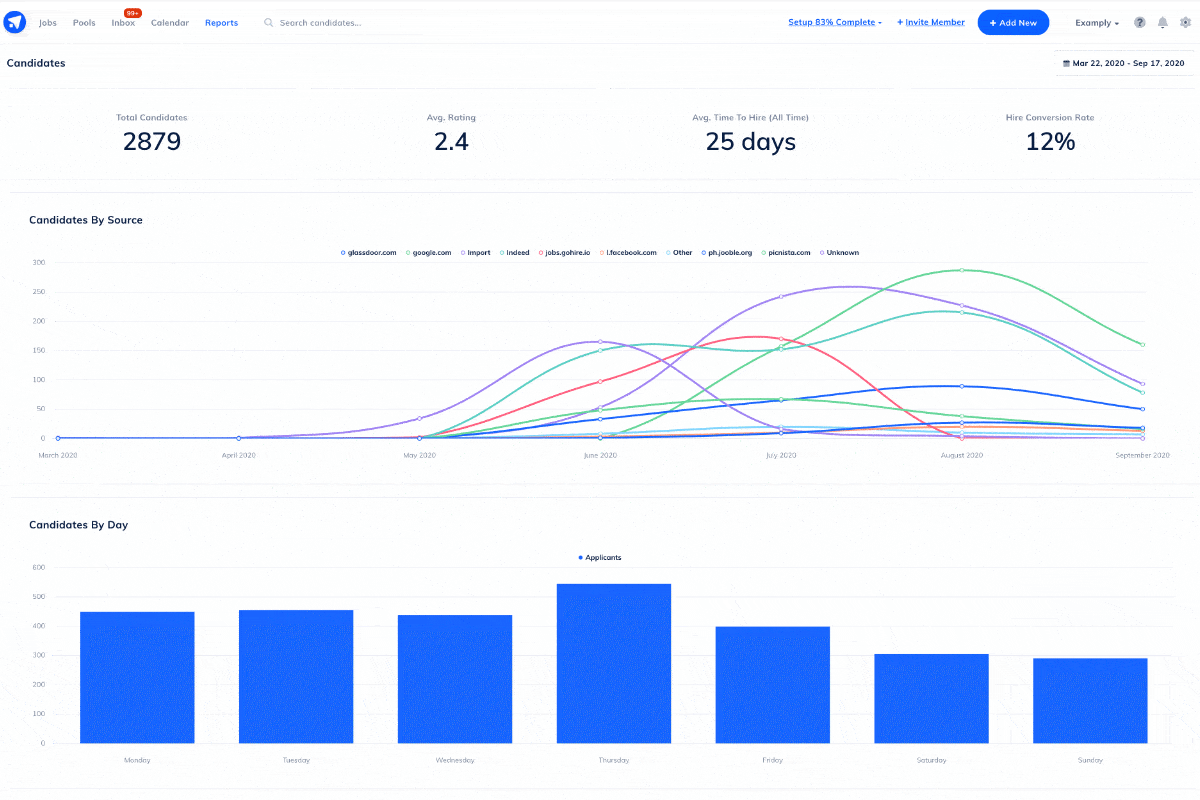Expand the Mar 22 - Sep 17 date range selector
The width and height of the screenshot is (1200, 800).
(1124, 62)
